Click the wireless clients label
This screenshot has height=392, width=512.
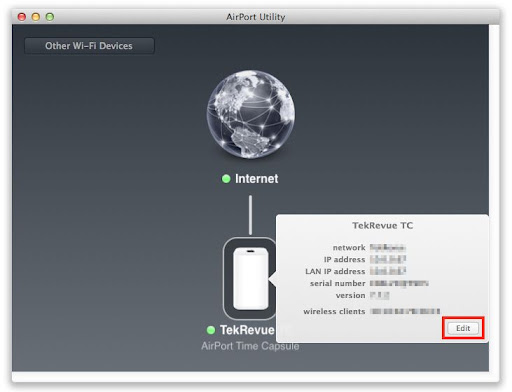[x=334, y=311]
